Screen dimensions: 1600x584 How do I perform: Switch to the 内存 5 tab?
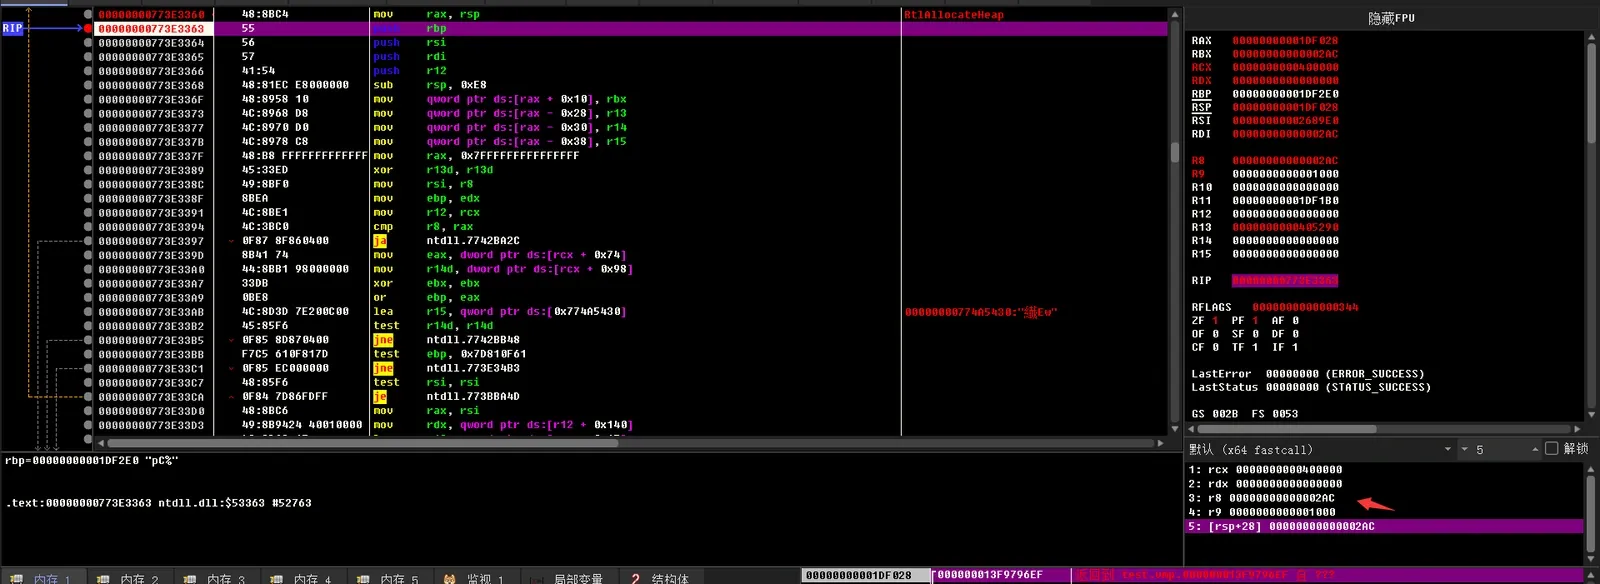pos(390,579)
